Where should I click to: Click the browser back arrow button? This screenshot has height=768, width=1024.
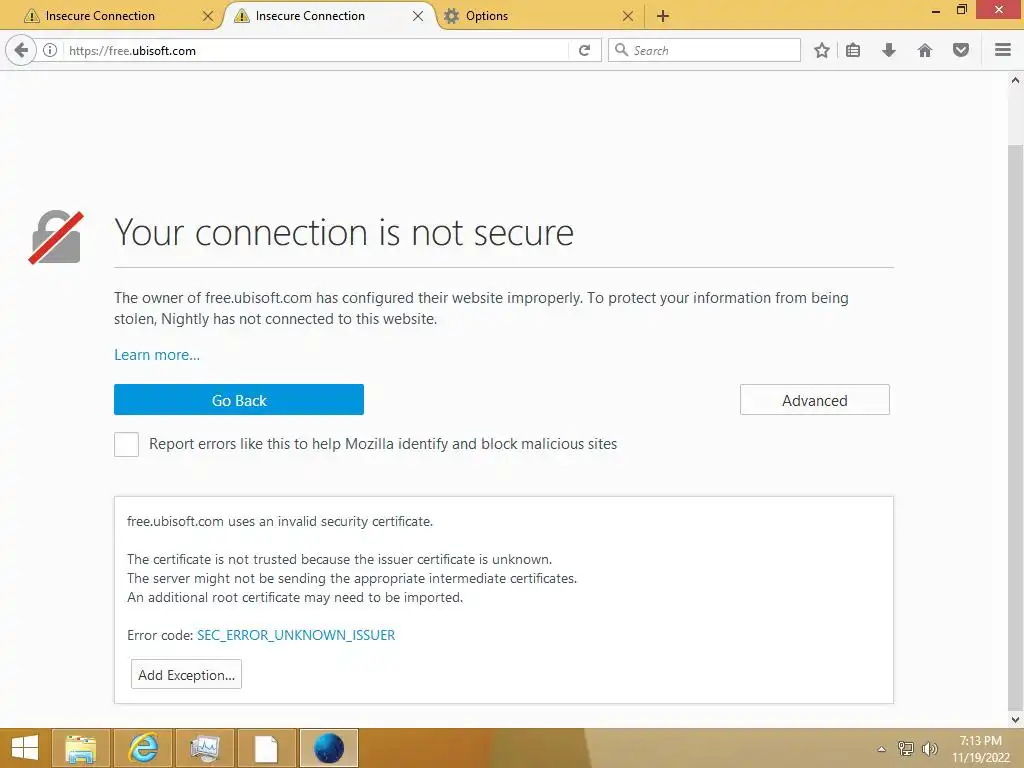(21, 50)
